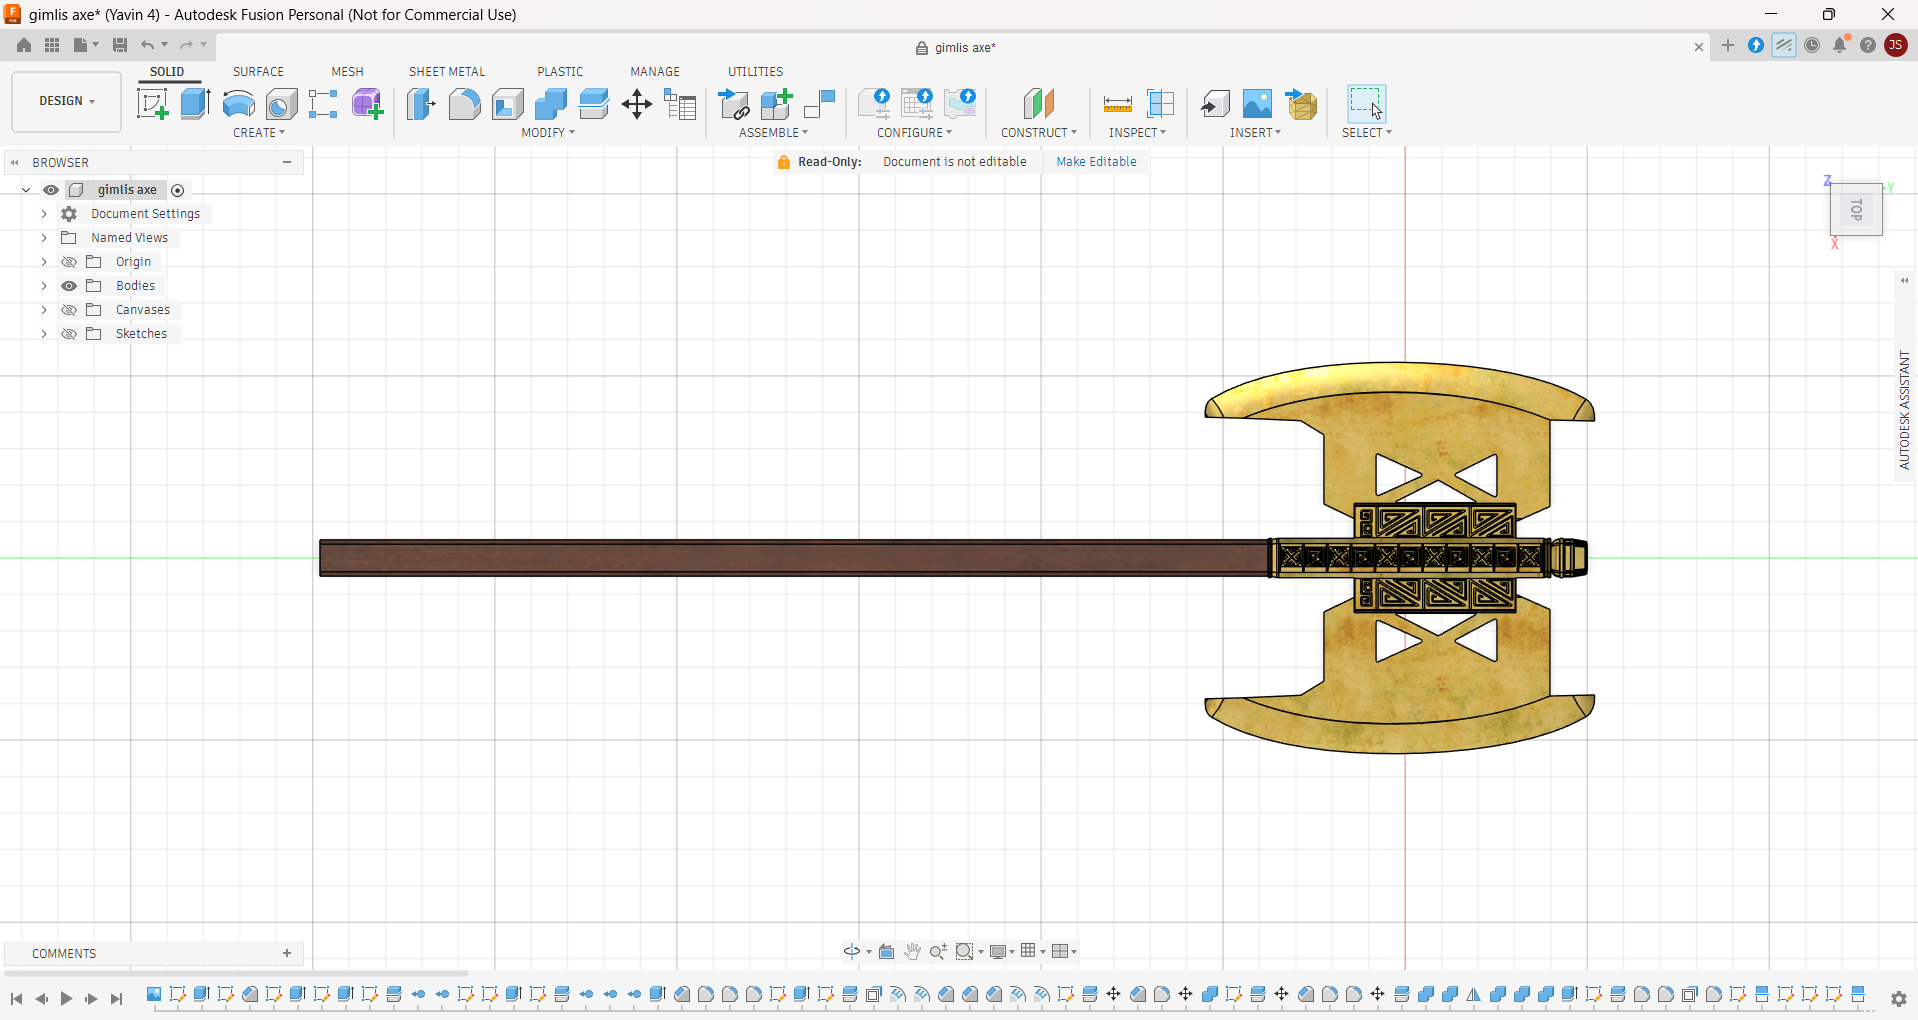Open timeline settings gear
This screenshot has height=1020, width=1918.
[x=1898, y=998]
